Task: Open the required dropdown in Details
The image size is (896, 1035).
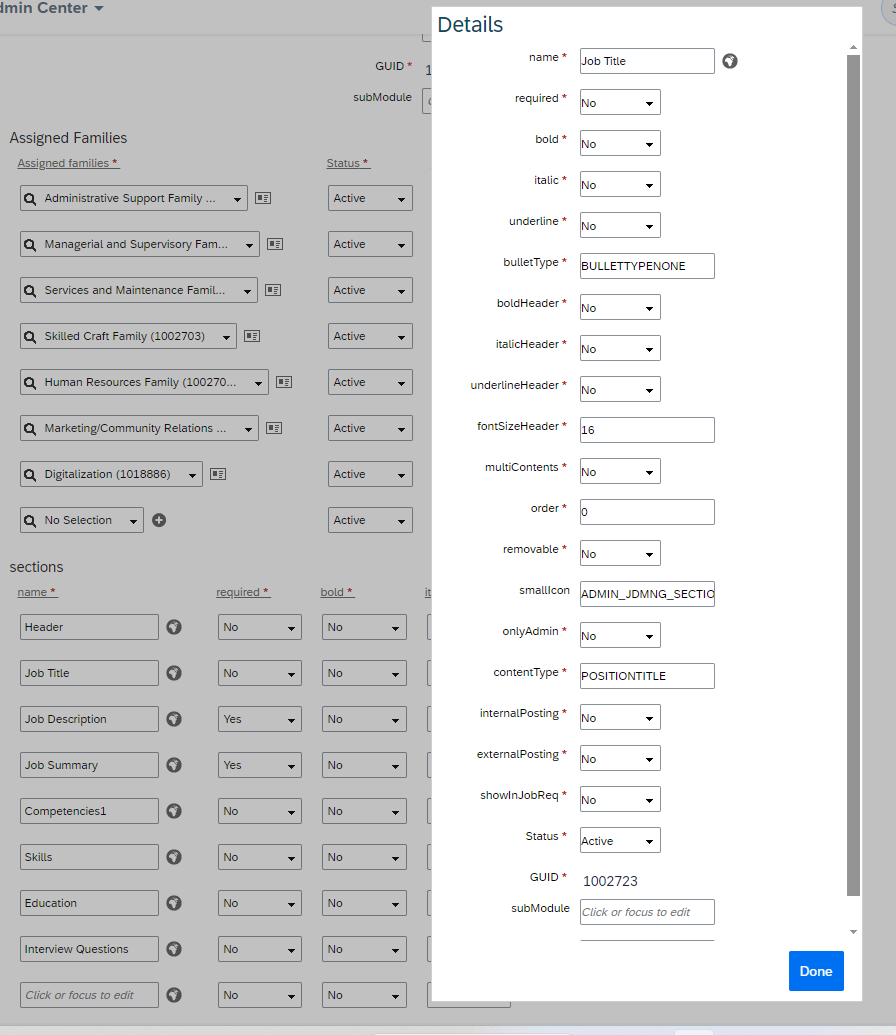Action: point(620,102)
